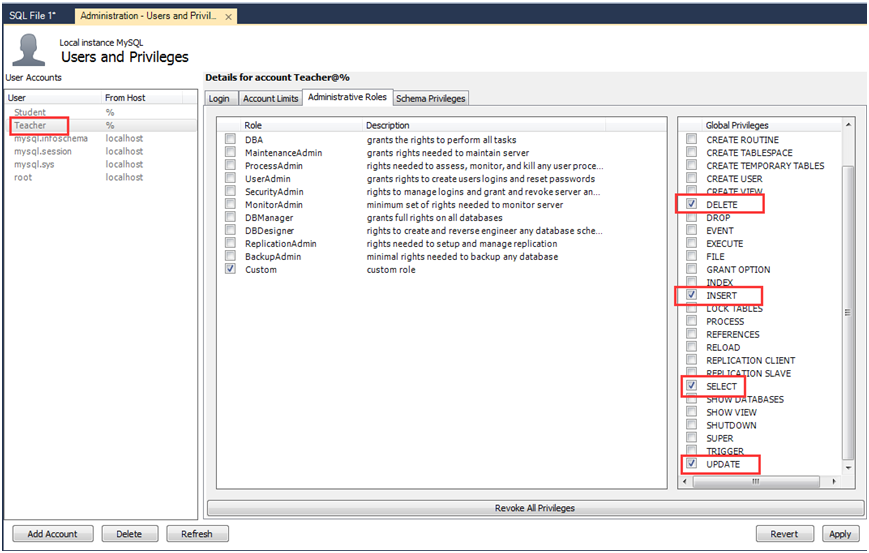
Task: Switch to the SQL File 1 tab
Action: click(x=33, y=16)
